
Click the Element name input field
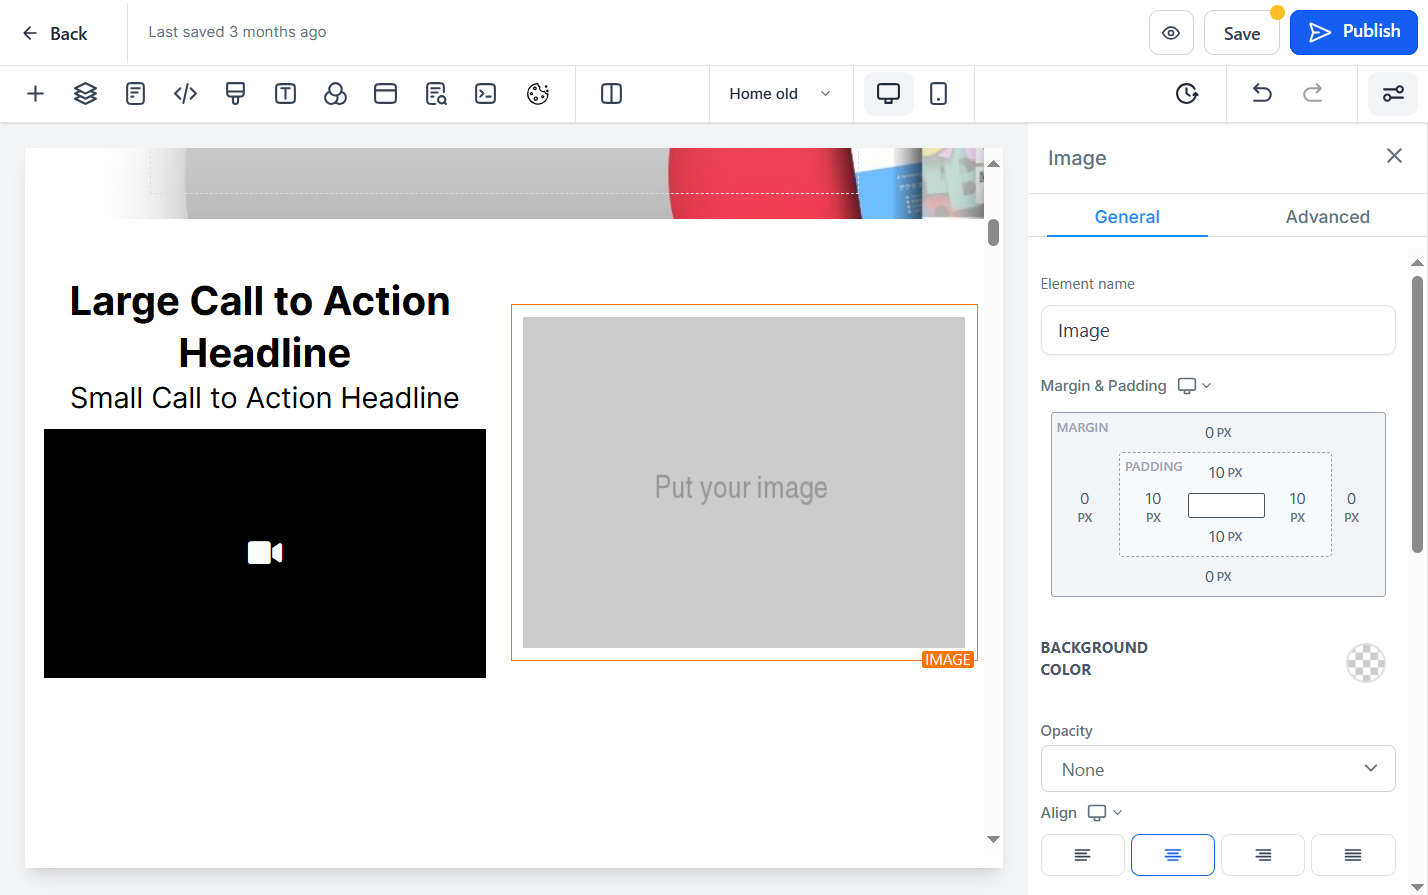[1218, 330]
